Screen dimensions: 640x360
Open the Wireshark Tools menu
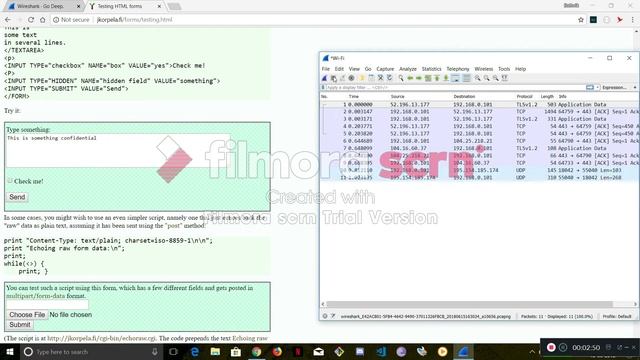[x=504, y=69]
